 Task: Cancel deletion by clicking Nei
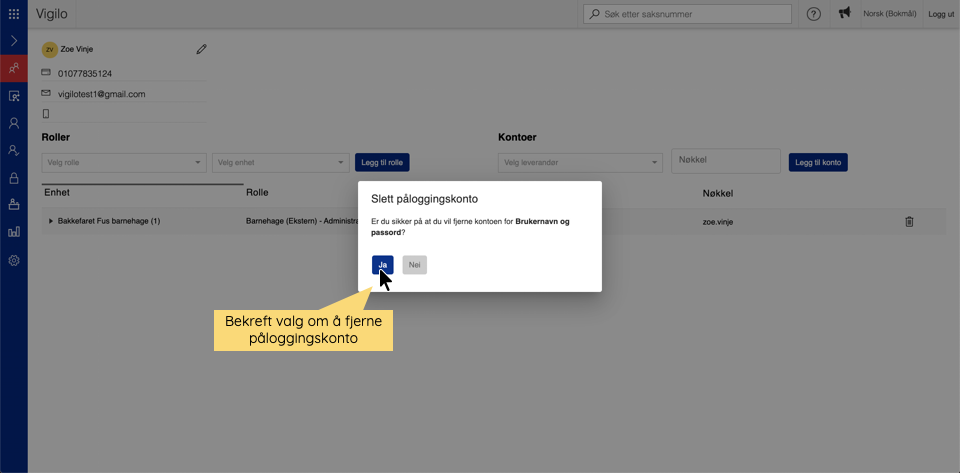coord(414,265)
